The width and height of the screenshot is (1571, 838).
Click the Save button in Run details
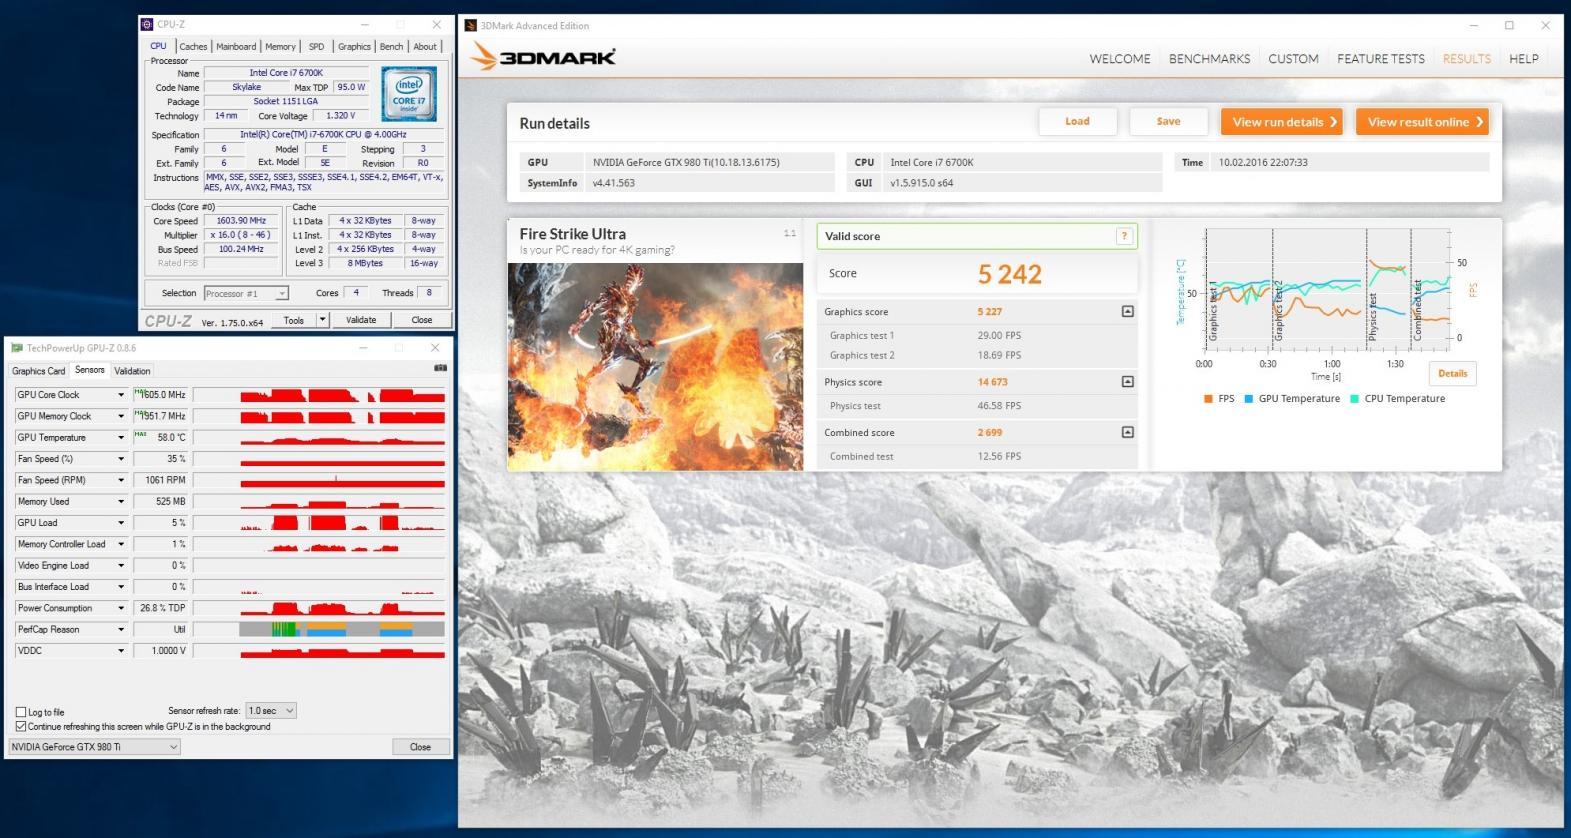(x=1168, y=121)
